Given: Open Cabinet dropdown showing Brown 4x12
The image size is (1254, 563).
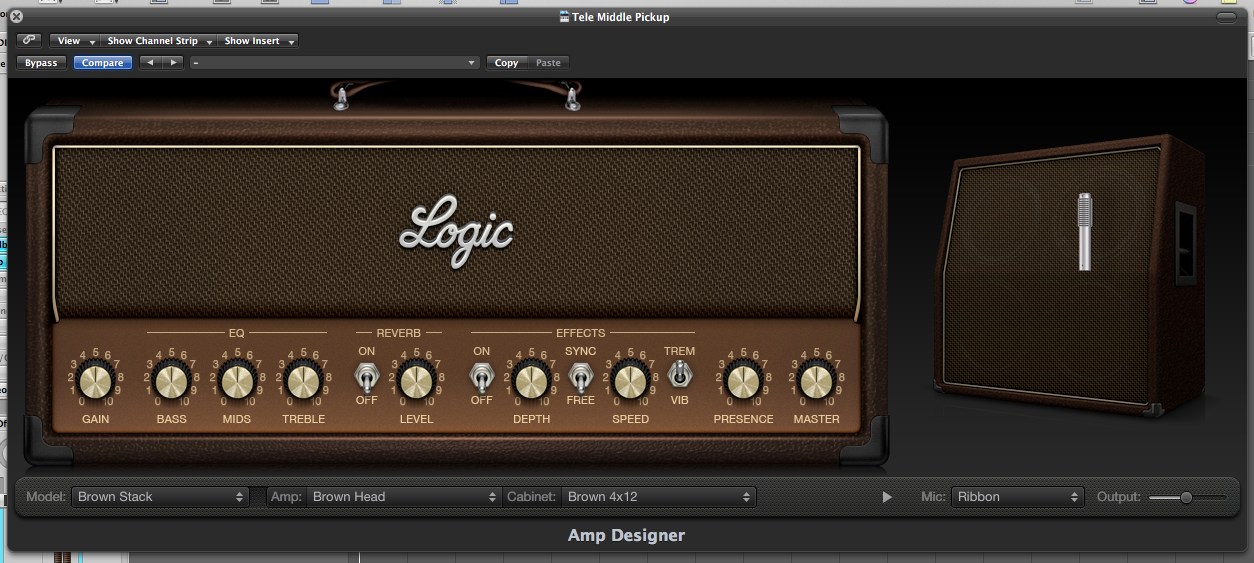Looking at the screenshot, I should coord(659,496).
